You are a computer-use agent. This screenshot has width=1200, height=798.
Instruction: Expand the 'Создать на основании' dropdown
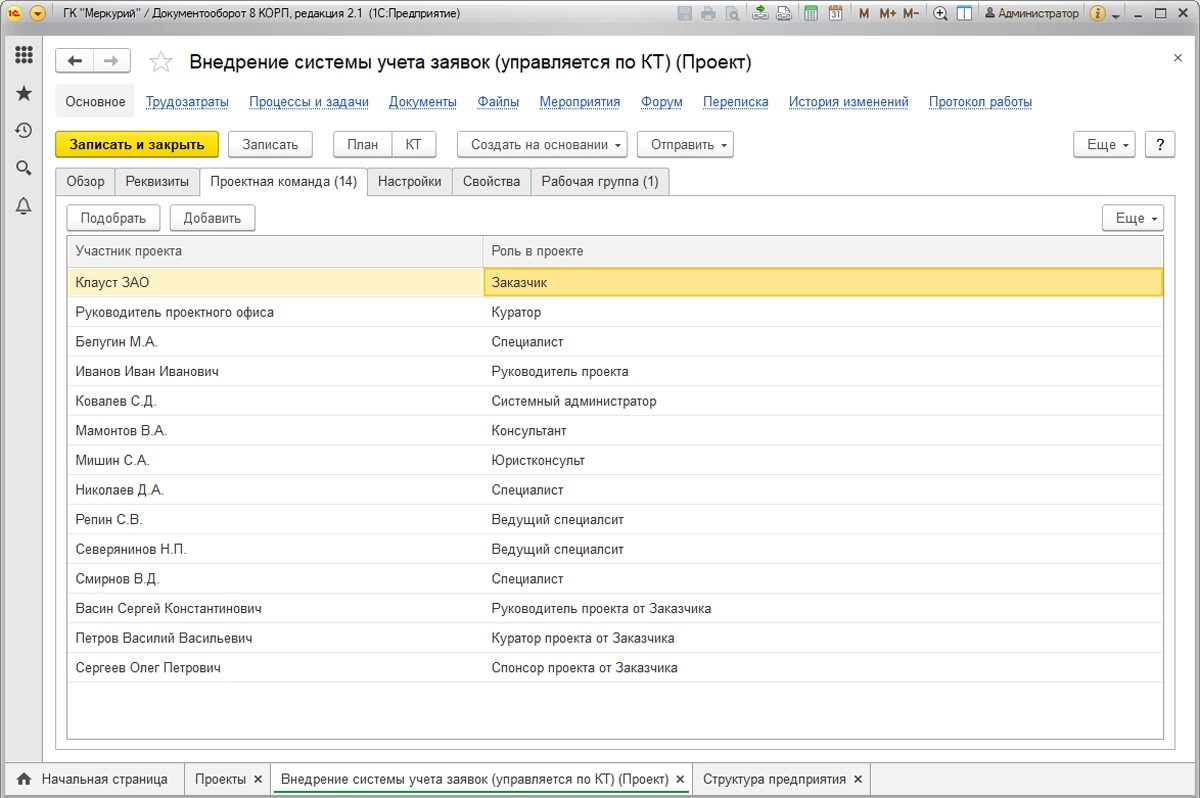pos(542,144)
